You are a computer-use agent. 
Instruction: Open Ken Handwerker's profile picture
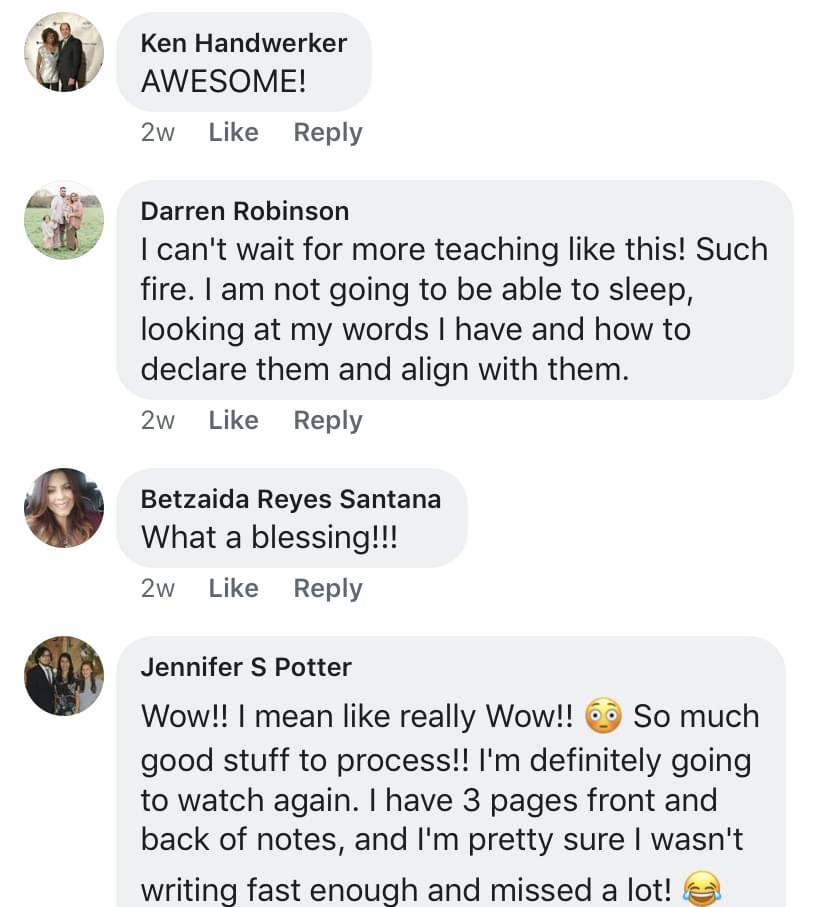64,52
